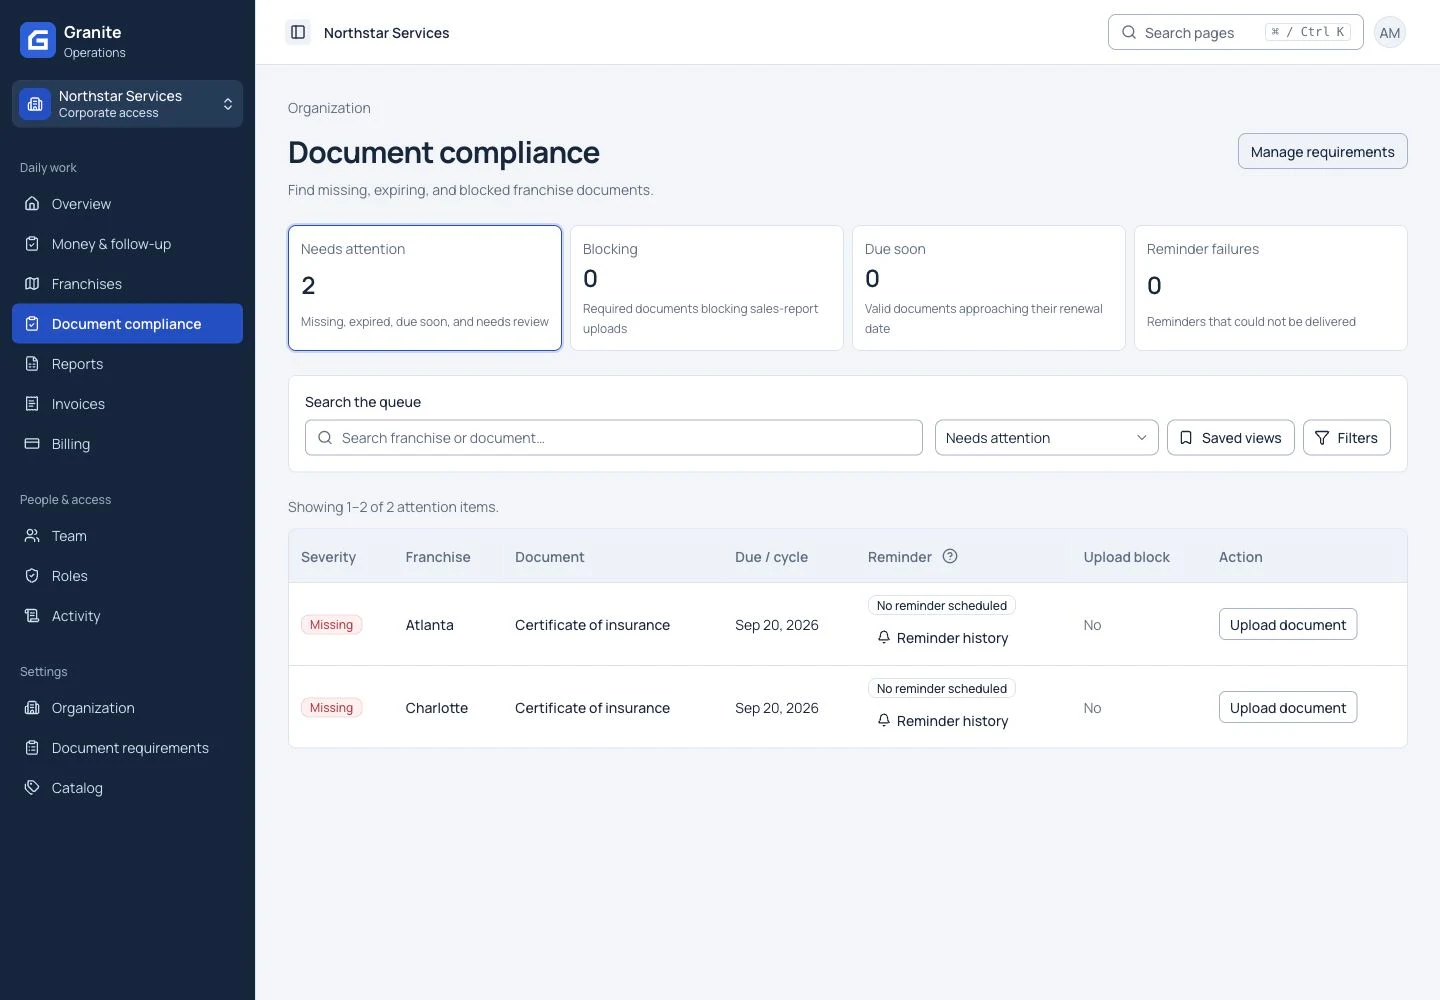
Task: Click the bell icon in Charlotte row
Action: pyautogui.click(x=884, y=720)
